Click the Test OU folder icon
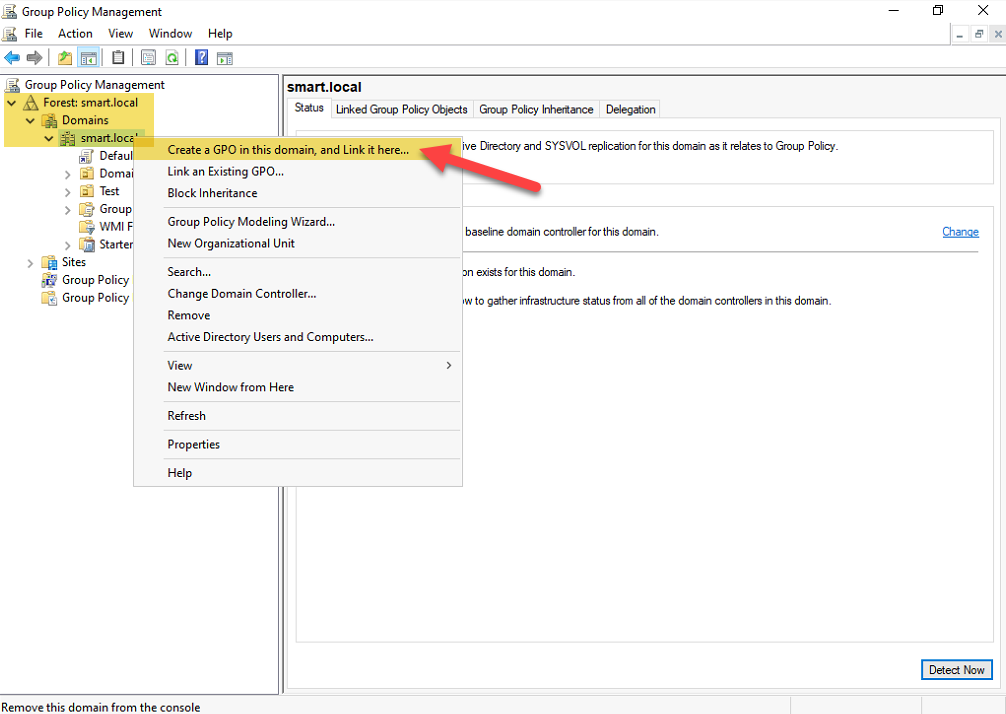The width and height of the screenshot is (1006, 714). (87, 191)
